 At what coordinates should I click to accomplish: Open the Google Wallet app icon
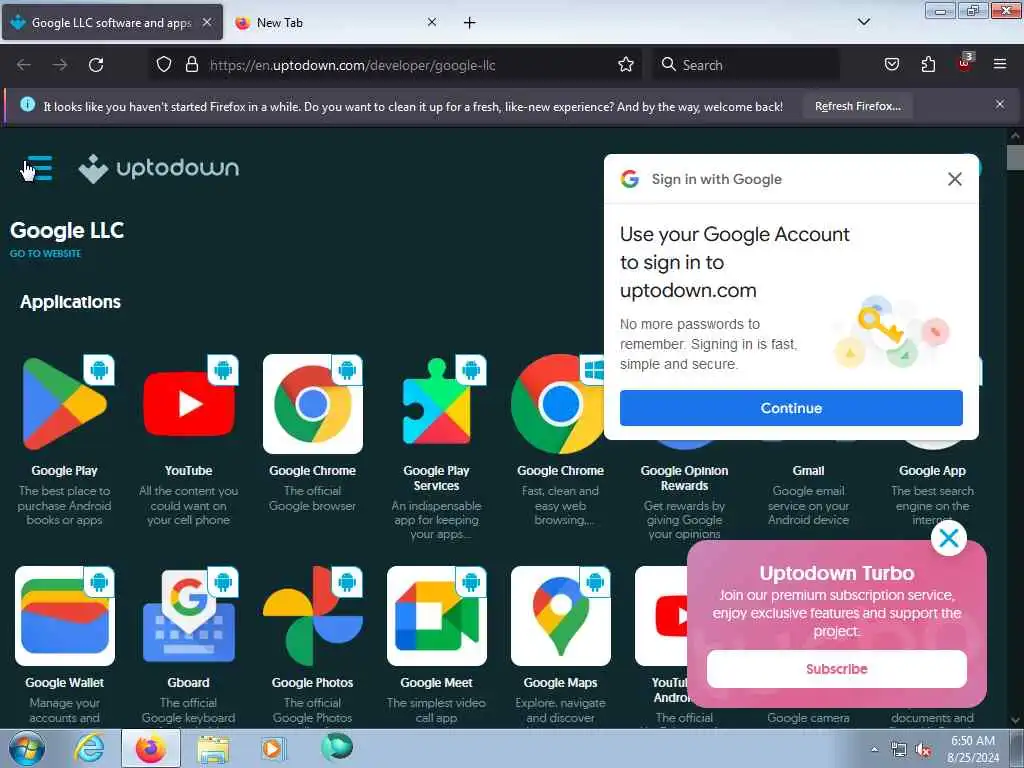pos(65,616)
